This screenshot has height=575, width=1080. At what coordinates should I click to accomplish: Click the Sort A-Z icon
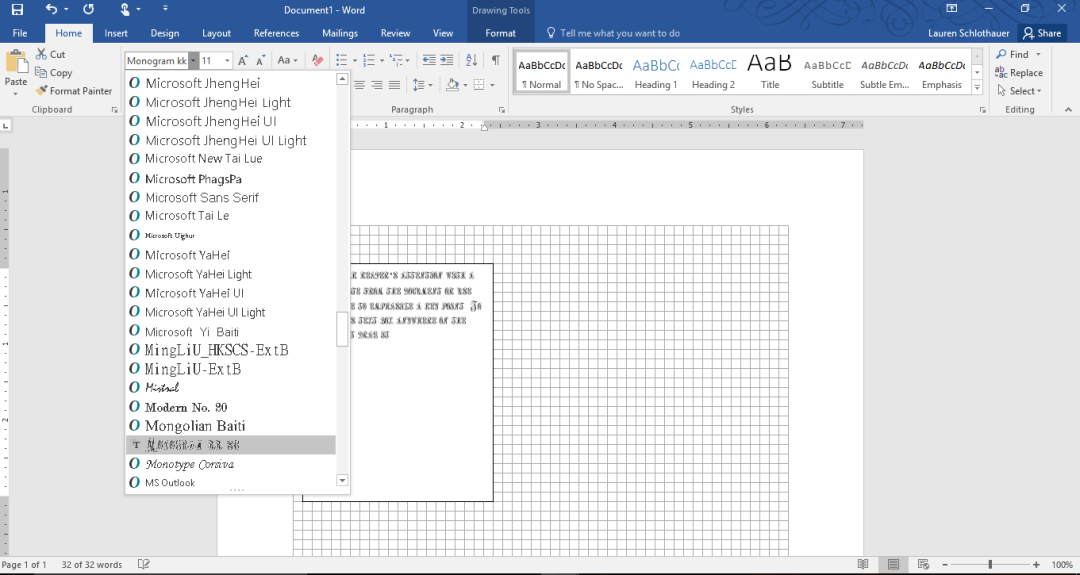(471, 61)
